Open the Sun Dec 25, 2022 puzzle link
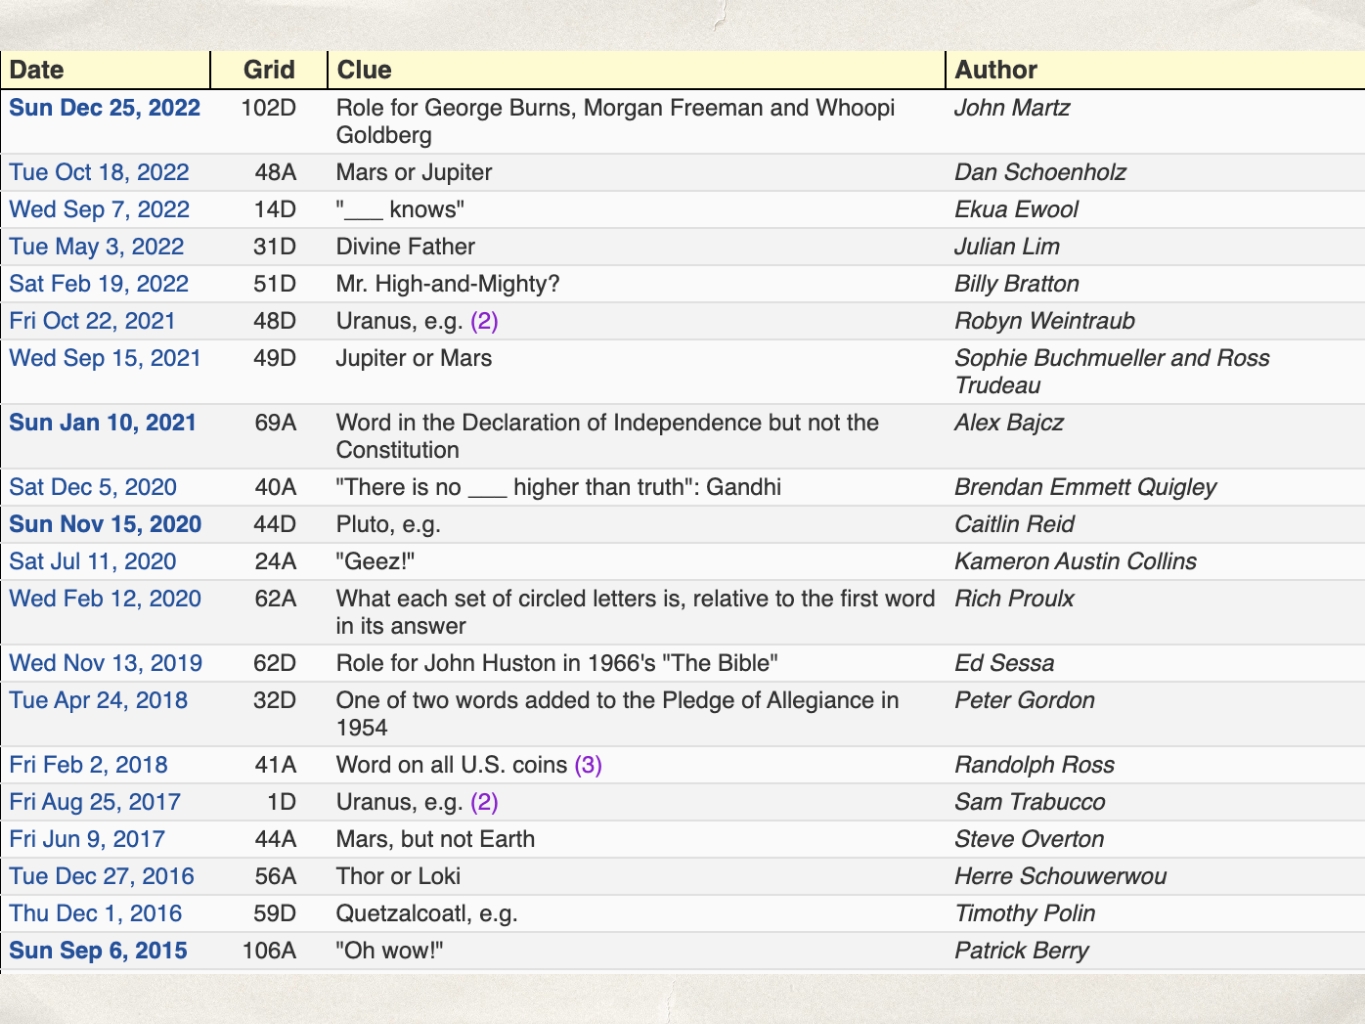This screenshot has height=1024, width=1365. [105, 108]
